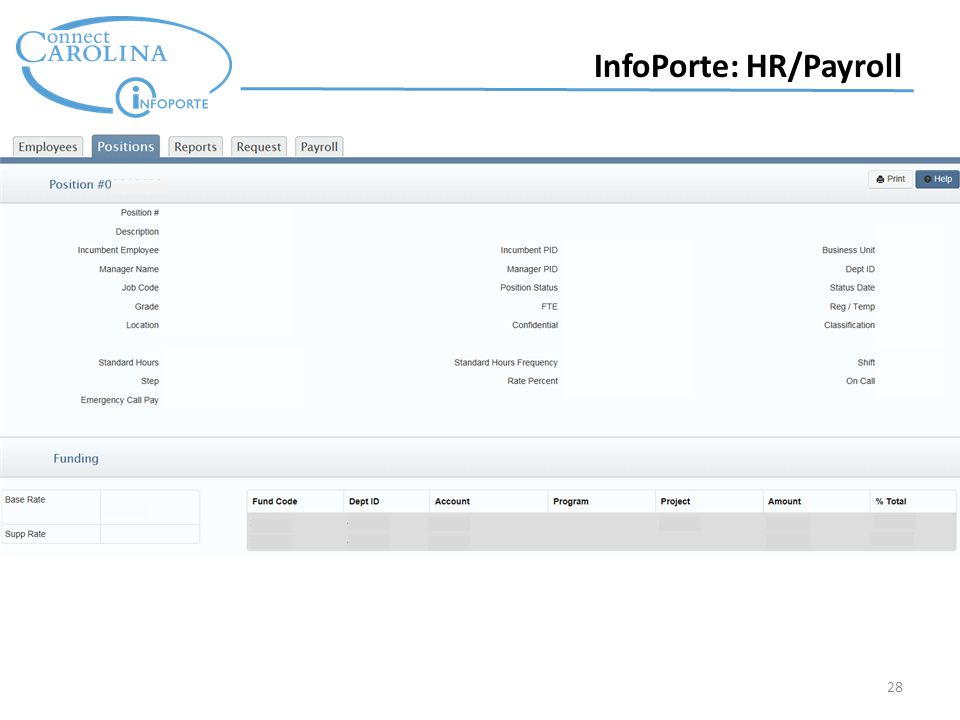Switch to the Reports tab
Viewport: 960px width, 720px height.
(x=195, y=147)
